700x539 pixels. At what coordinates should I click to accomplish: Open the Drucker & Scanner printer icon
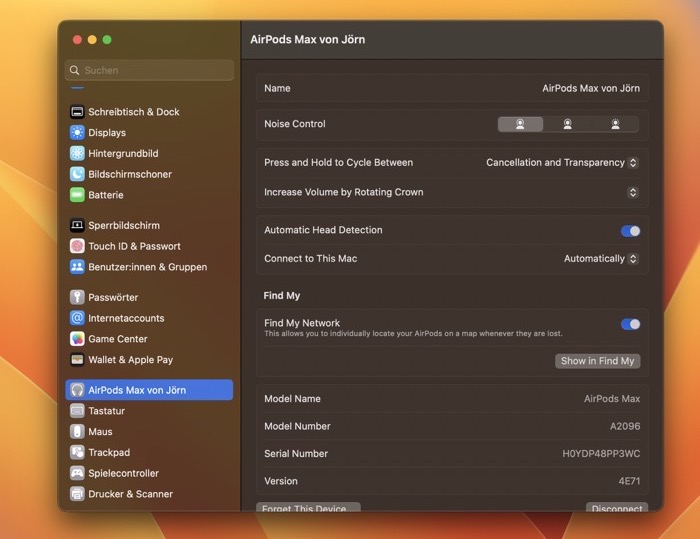77,494
